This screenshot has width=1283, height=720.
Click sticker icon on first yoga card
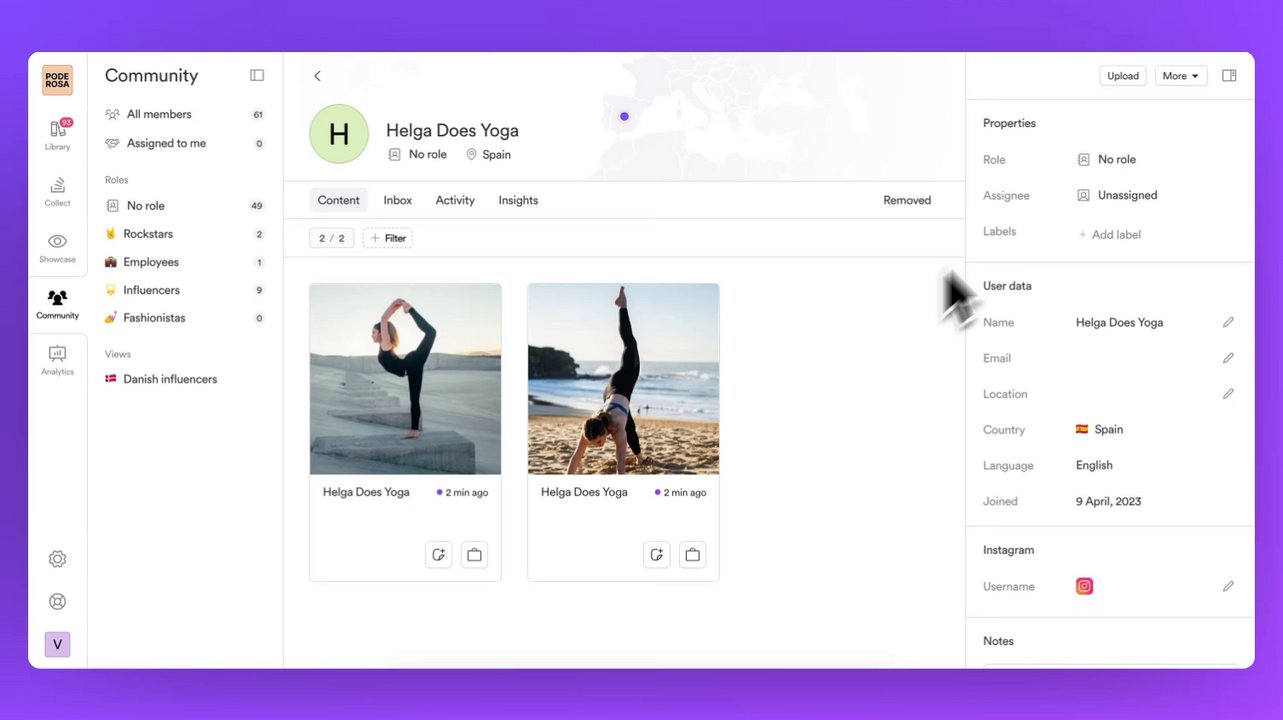coord(438,554)
